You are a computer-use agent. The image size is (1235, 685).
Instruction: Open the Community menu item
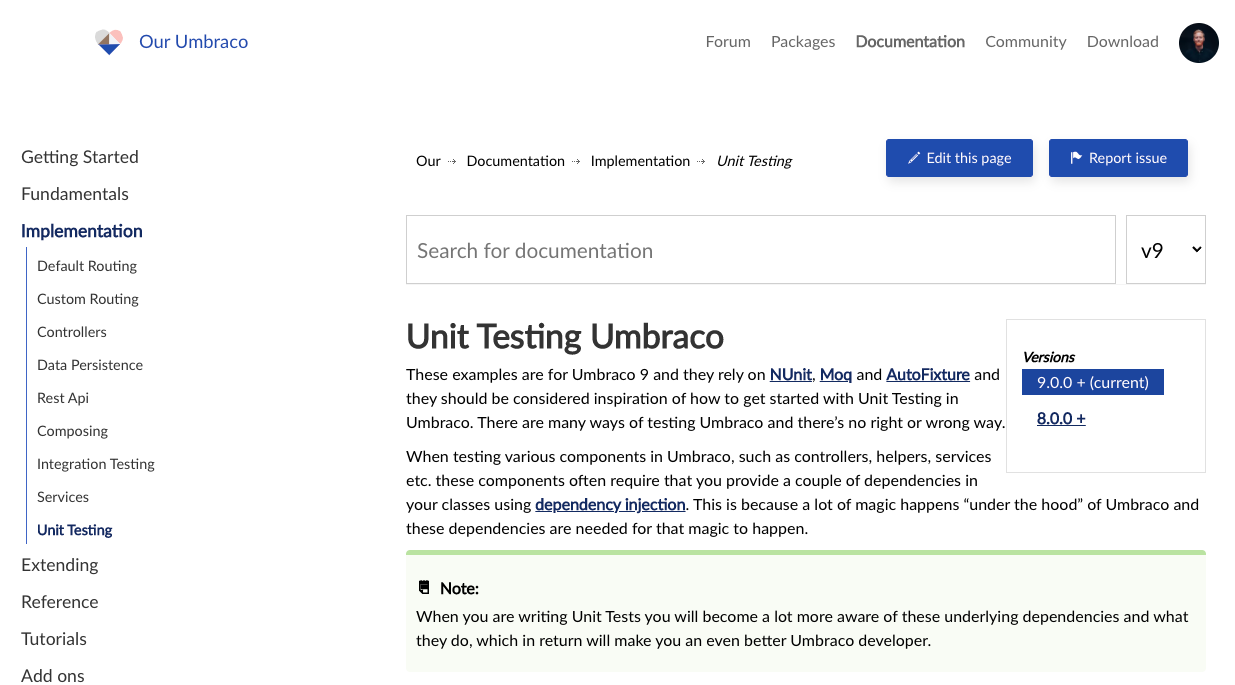click(1026, 42)
